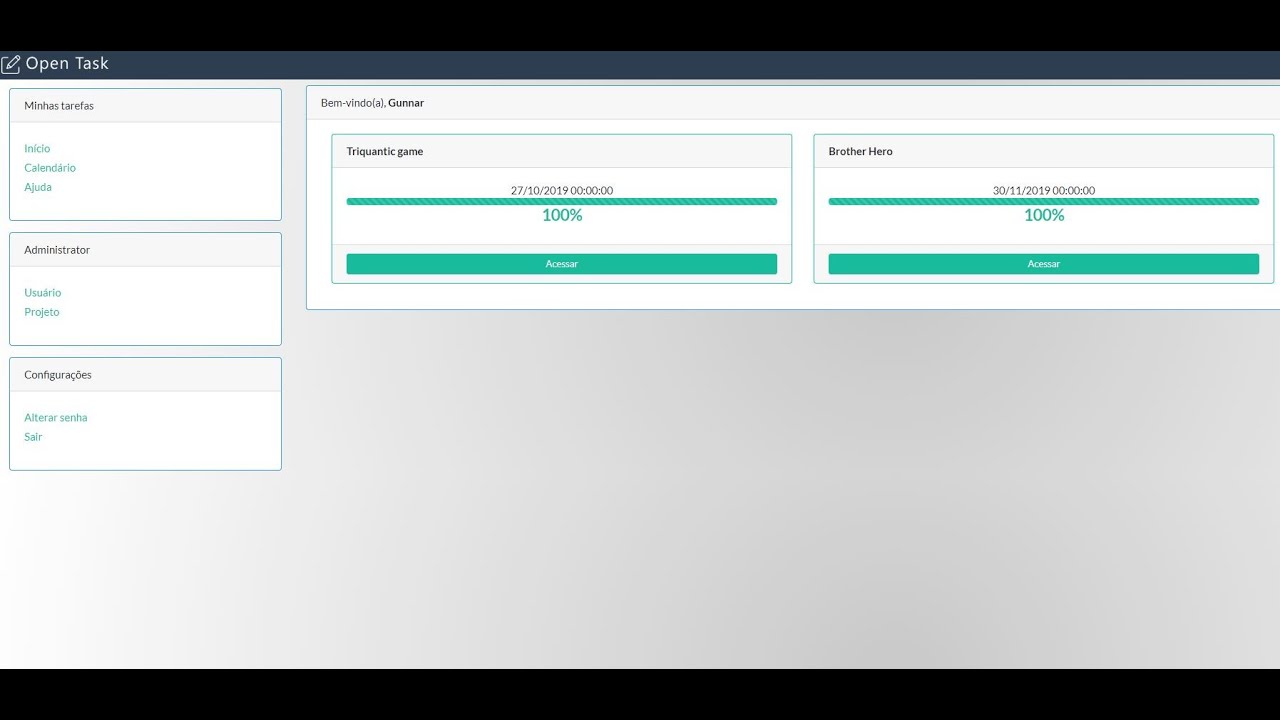1280x720 pixels.
Task: Open the Calendário link
Action: (x=50, y=168)
